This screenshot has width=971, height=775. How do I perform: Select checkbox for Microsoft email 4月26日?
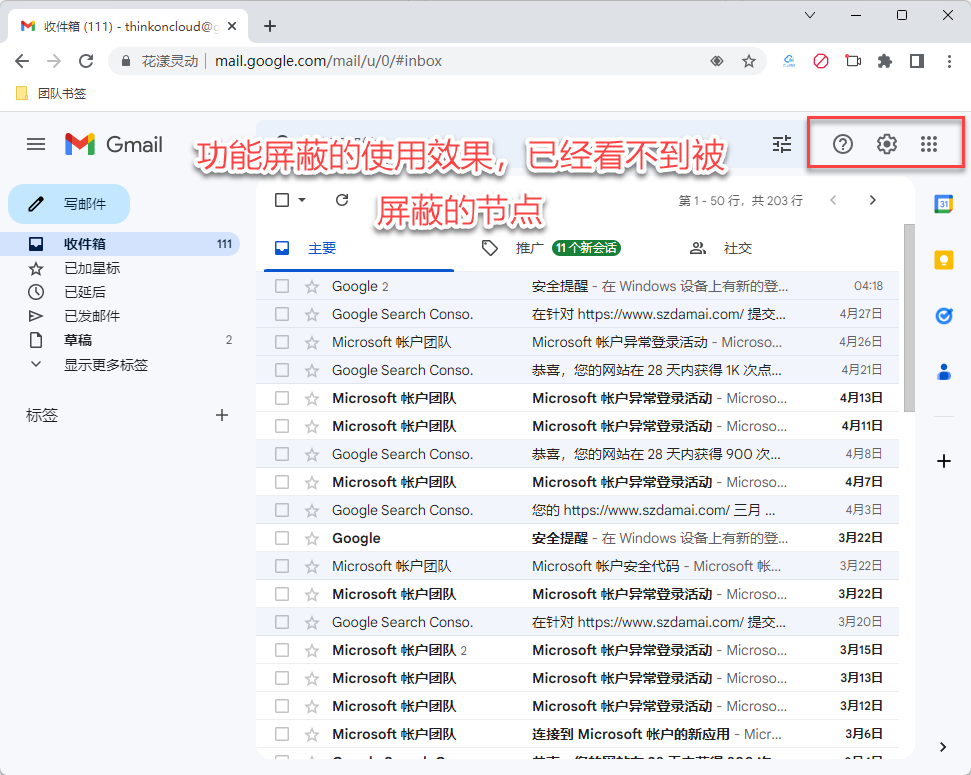pos(282,342)
